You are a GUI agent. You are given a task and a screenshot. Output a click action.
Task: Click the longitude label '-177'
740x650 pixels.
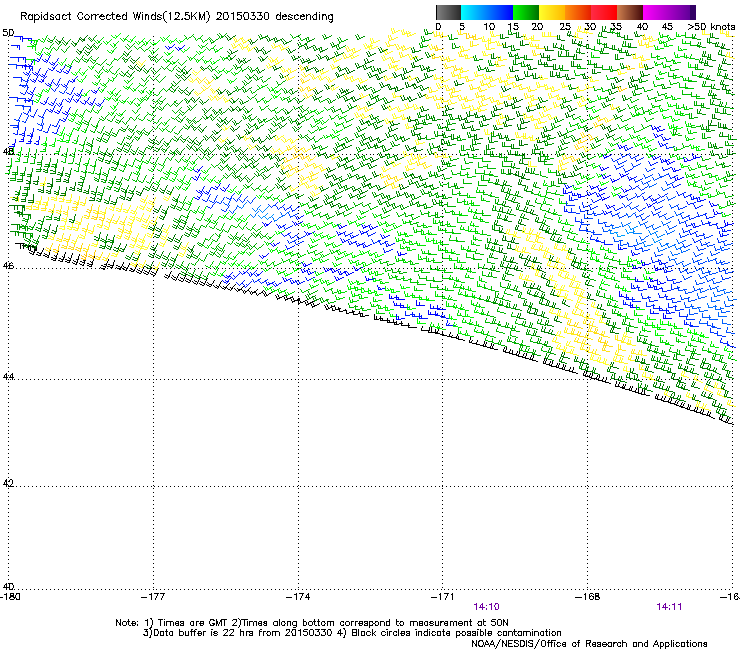point(153,597)
